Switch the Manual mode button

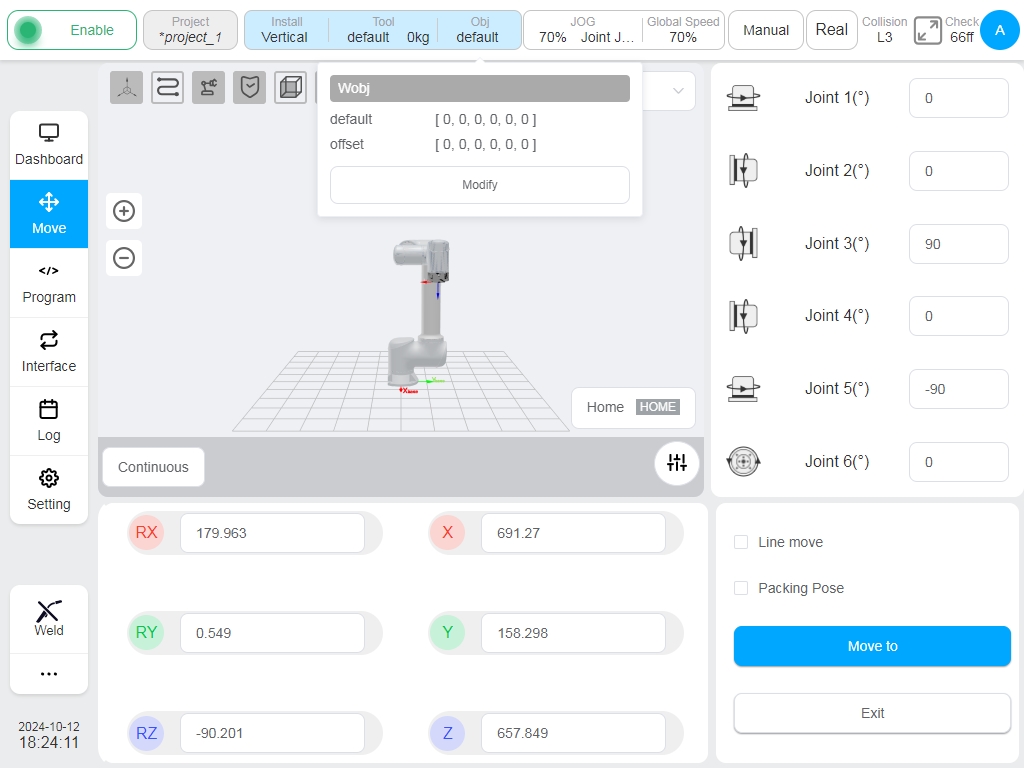[x=765, y=30]
